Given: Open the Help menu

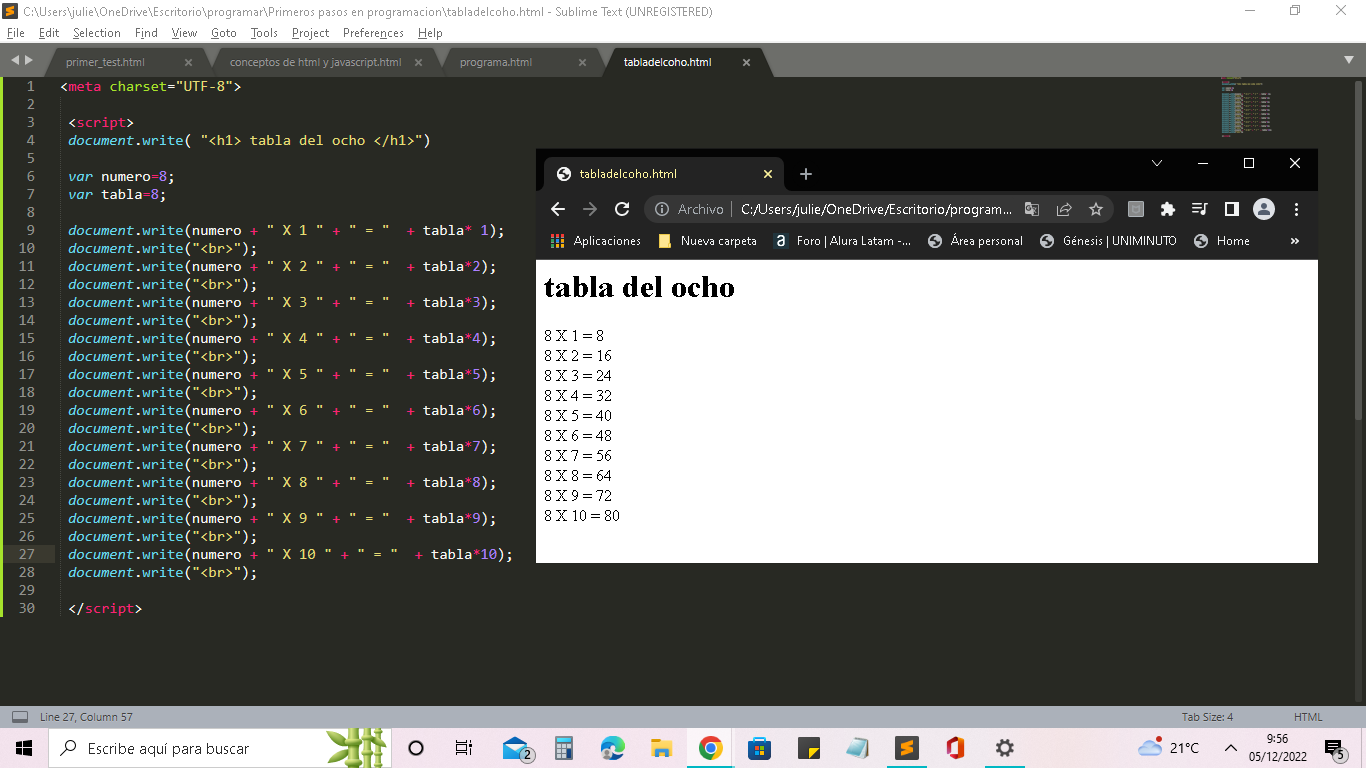Looking at the screenshot, I should [x=430, y=33].
